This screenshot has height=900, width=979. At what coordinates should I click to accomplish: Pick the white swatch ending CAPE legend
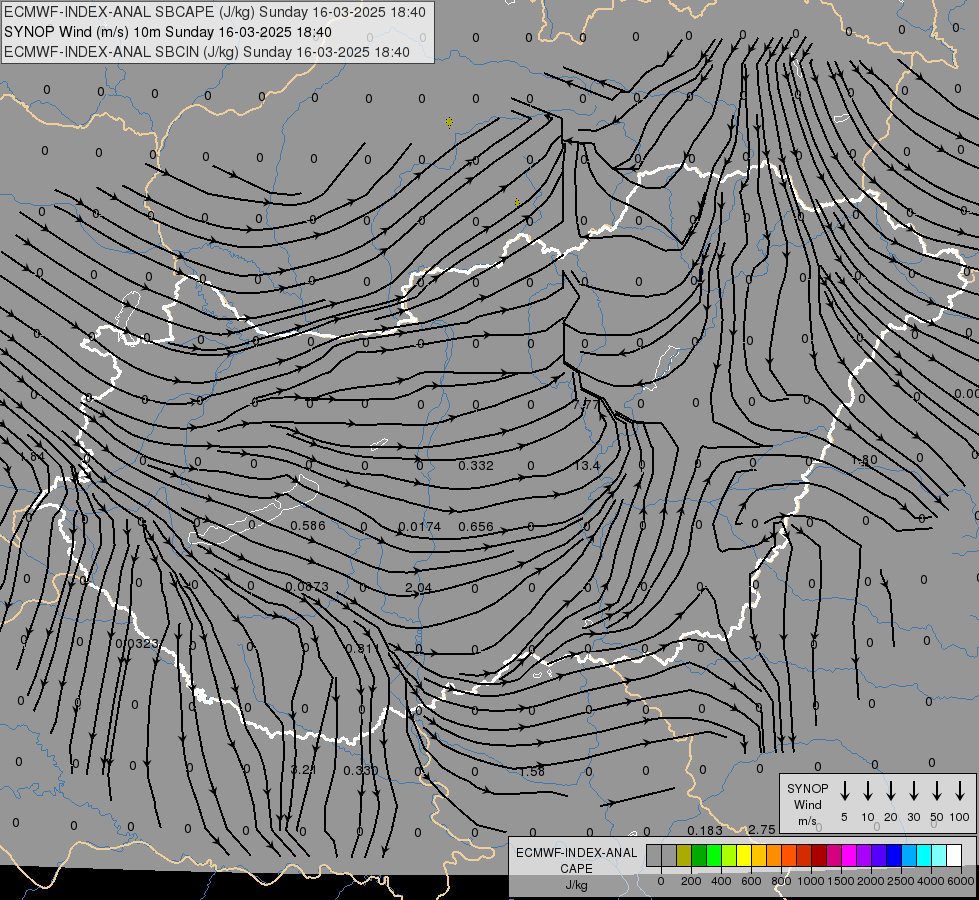(x=954, y=856)
